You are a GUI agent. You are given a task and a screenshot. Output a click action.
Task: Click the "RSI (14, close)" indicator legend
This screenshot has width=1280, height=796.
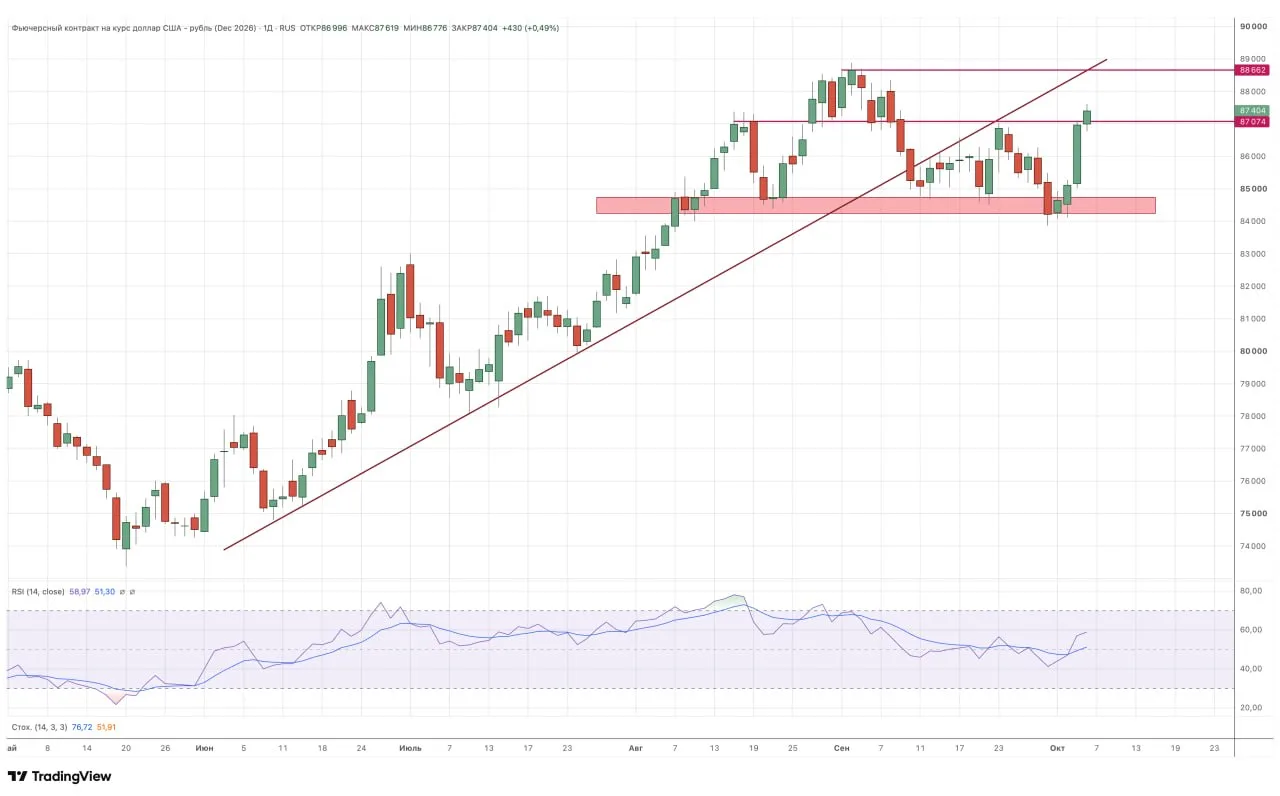pyautogui.click(x=38, y=592)
